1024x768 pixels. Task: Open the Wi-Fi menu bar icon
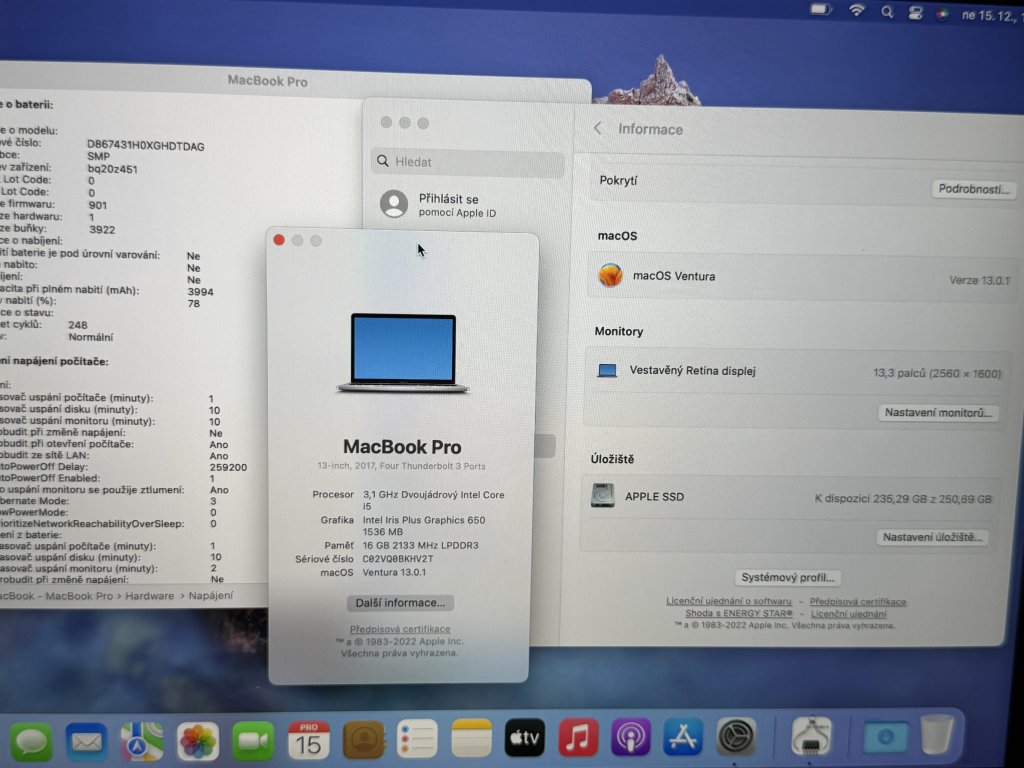pos(857,10)
